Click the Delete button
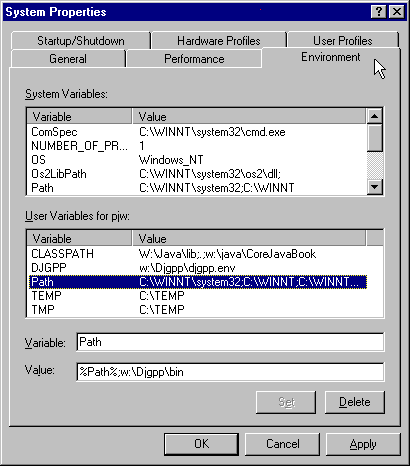Image resolution: width=410 pixels, height=466 pixels. tap(355, 402)
